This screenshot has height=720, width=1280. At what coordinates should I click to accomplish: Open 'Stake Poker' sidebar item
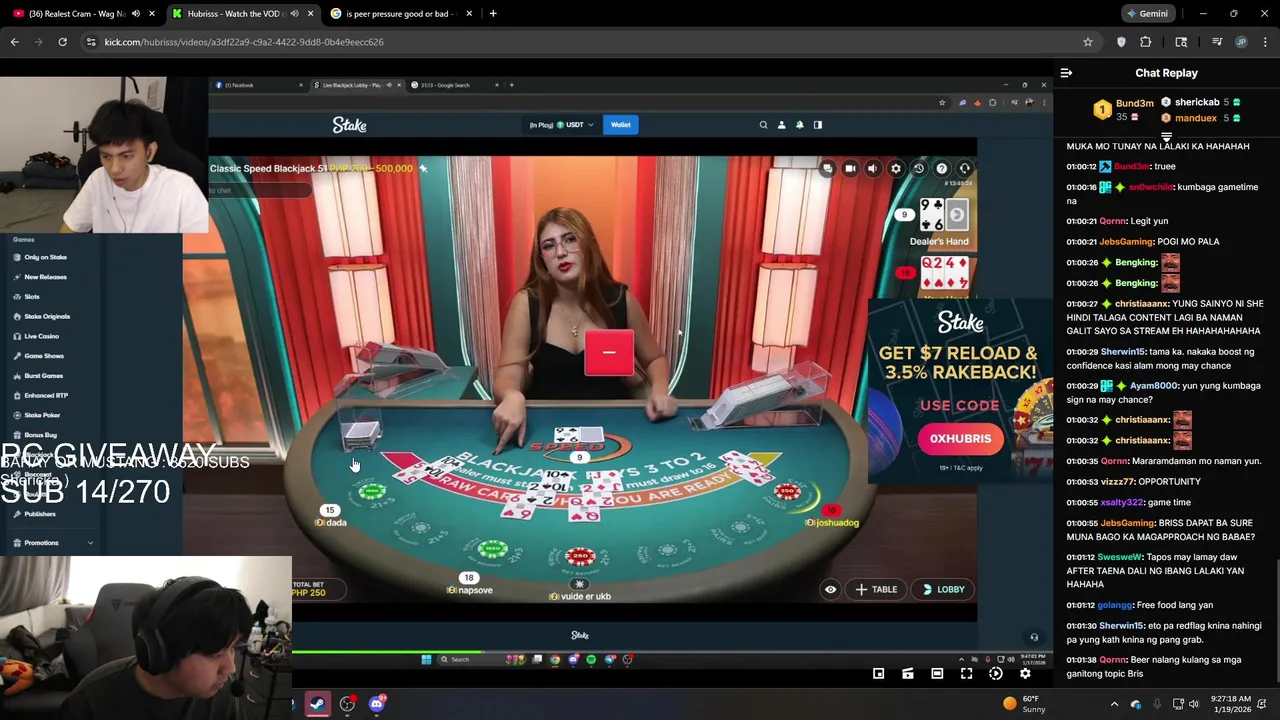click(42, 415)
